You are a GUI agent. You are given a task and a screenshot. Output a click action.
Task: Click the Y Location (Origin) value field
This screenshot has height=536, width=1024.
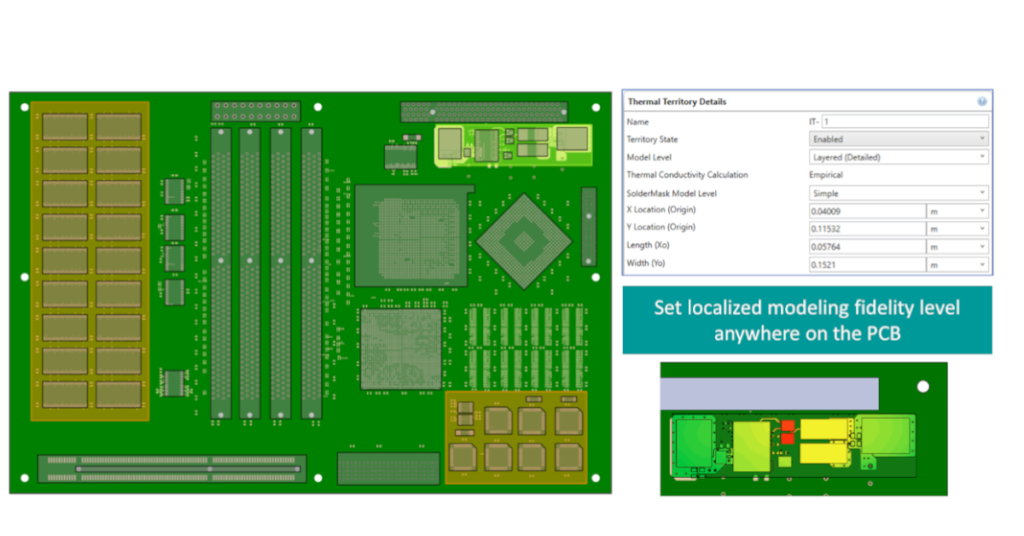[x=866, y=229]
